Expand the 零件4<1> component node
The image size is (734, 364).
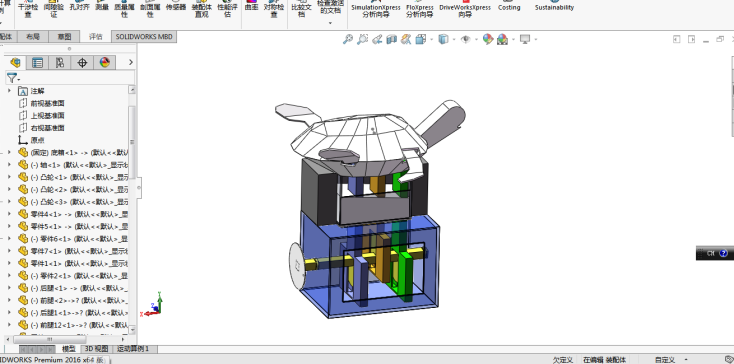coord(9,214)
